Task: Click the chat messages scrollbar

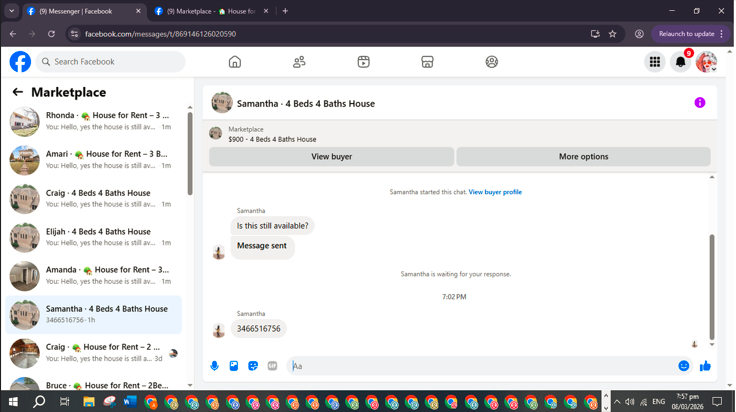Action: [x=712, y=287]
